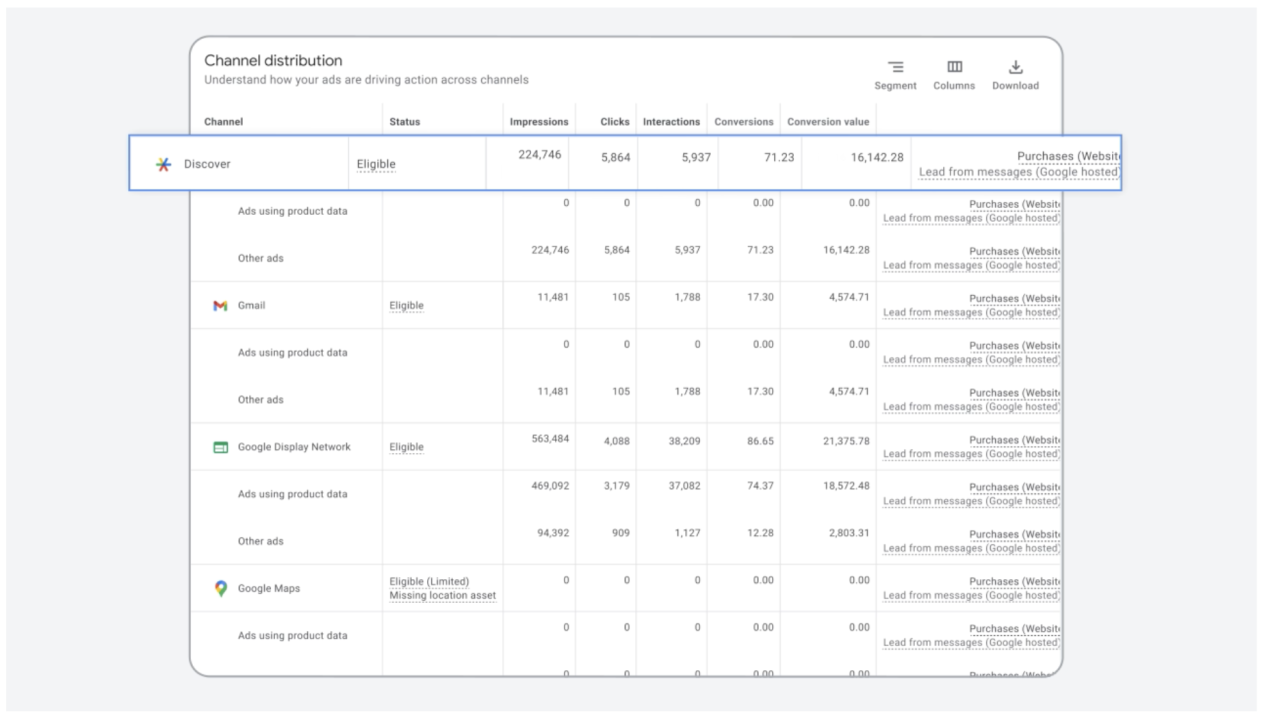
Task: Open the Missing location asset link
Action: 442,595
